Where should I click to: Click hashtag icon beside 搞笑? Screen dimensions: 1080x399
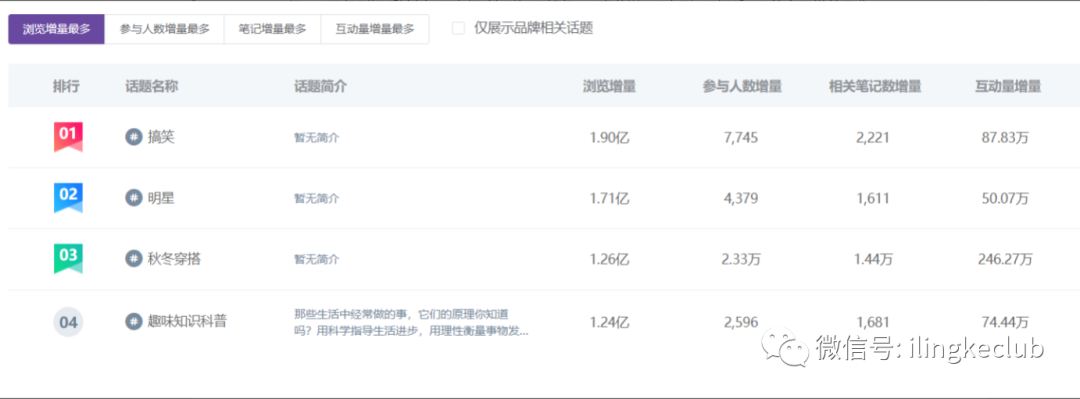(x=134, y=137)
